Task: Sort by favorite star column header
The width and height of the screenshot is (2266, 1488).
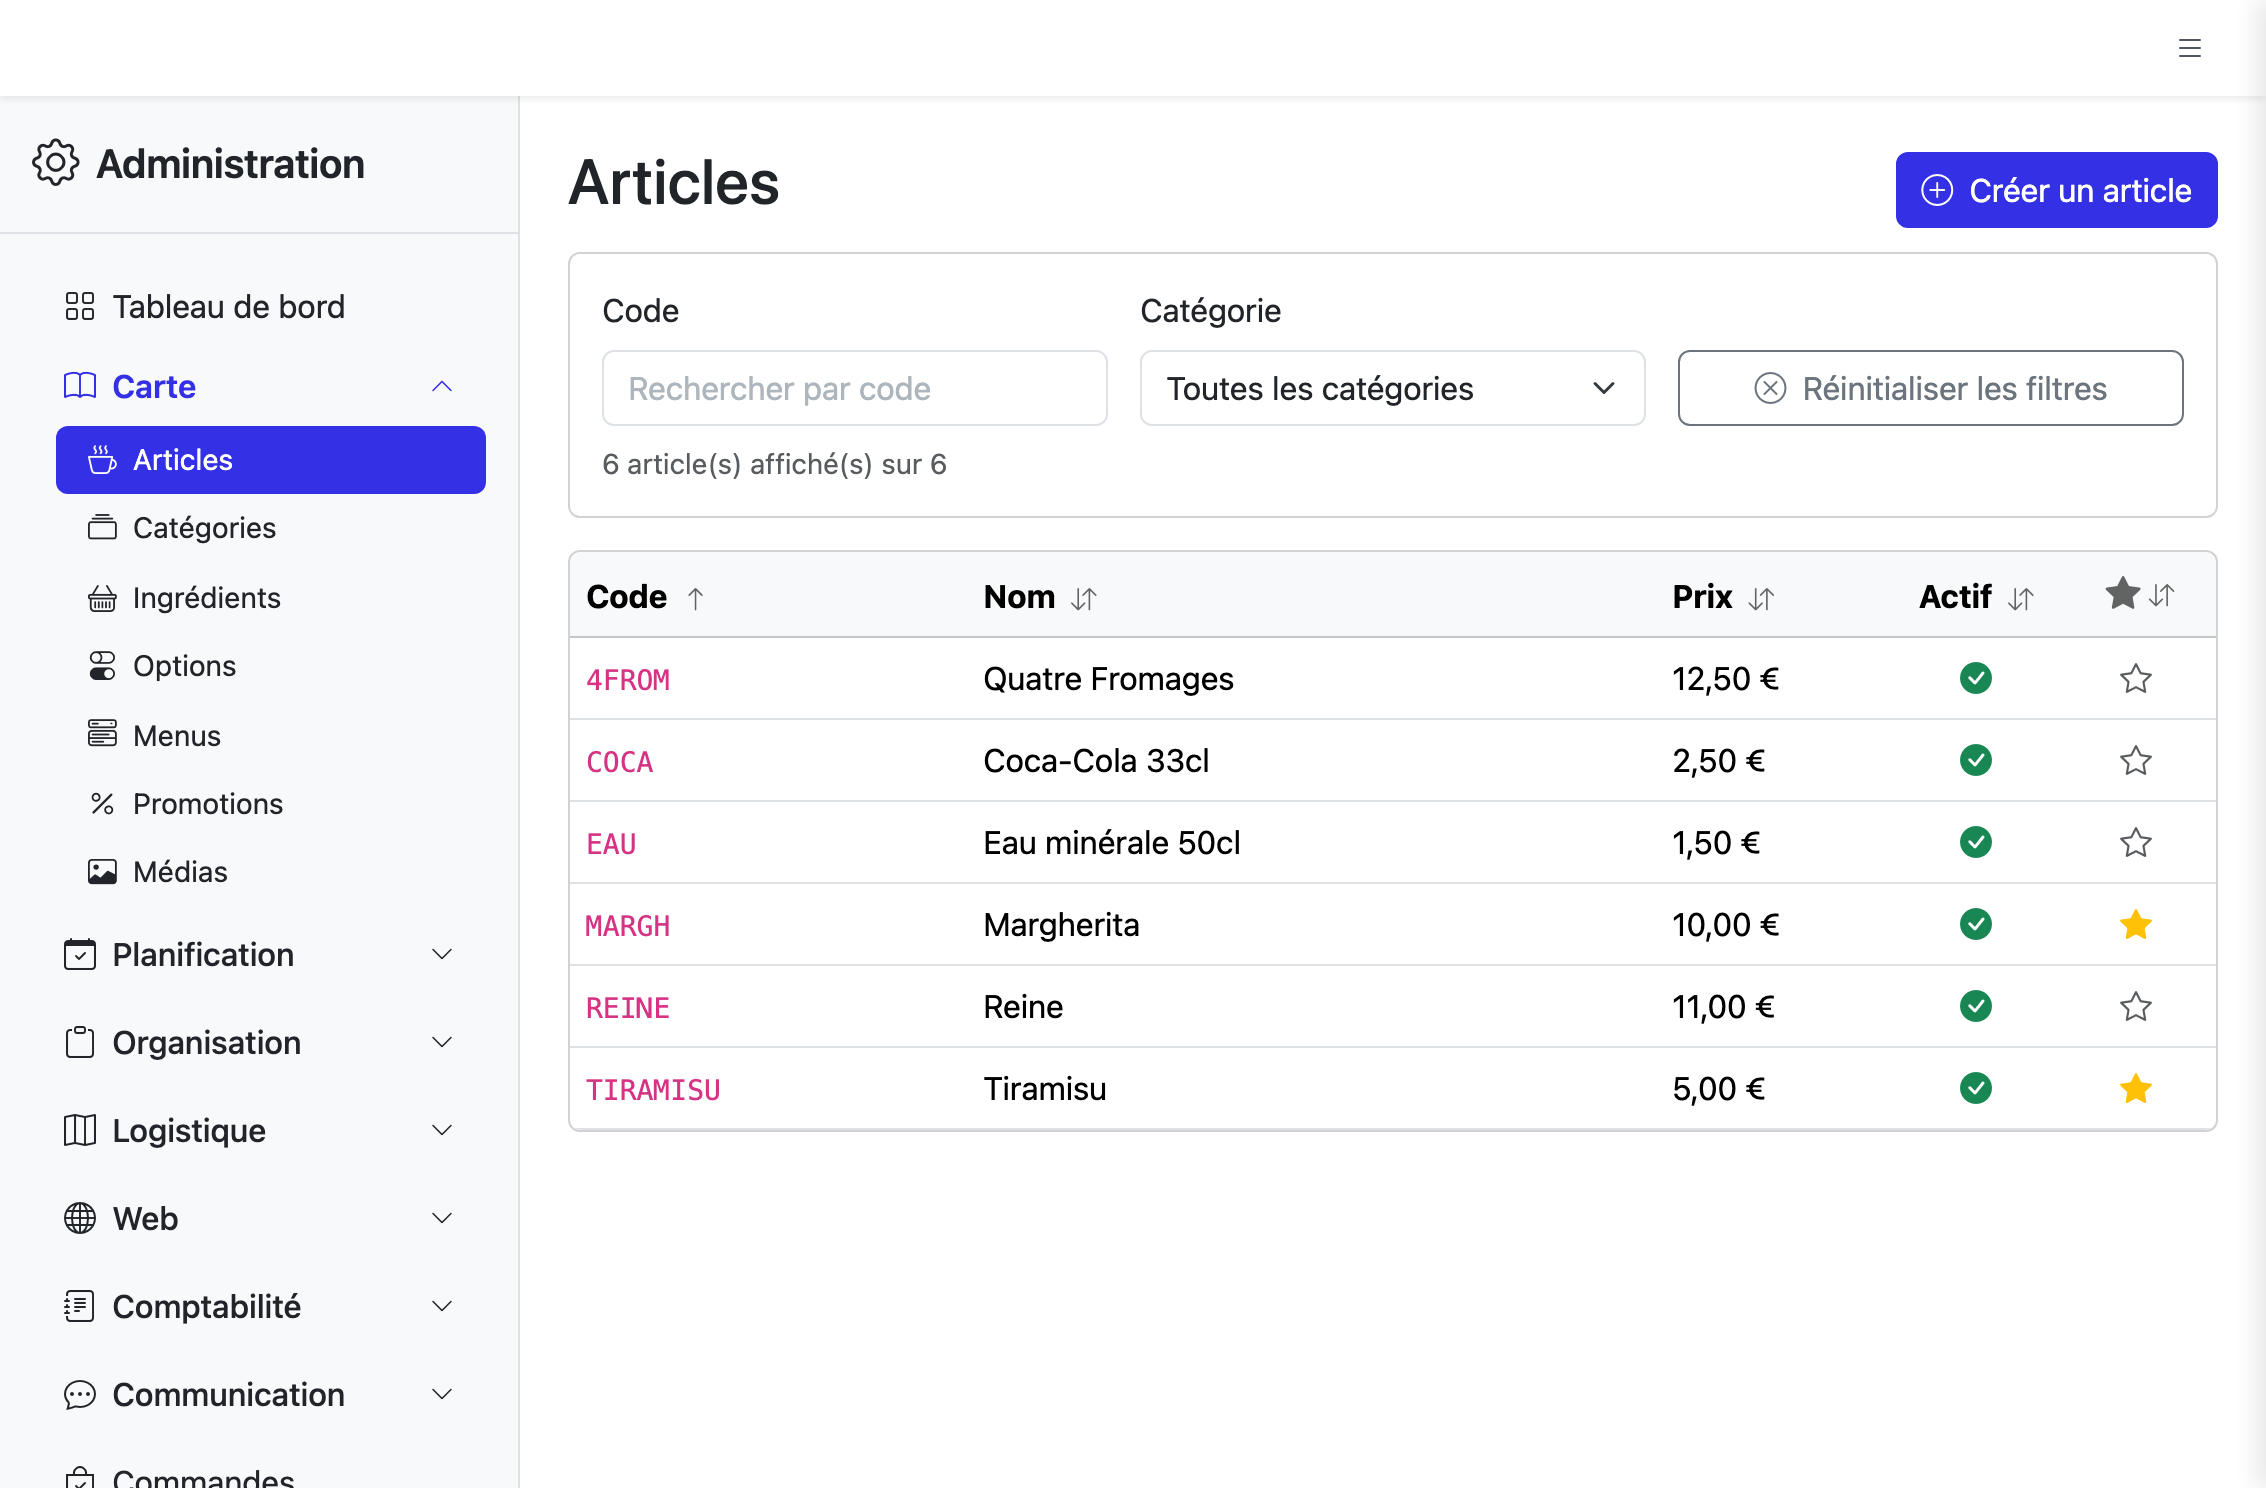Action: [x=2140, y=594]
